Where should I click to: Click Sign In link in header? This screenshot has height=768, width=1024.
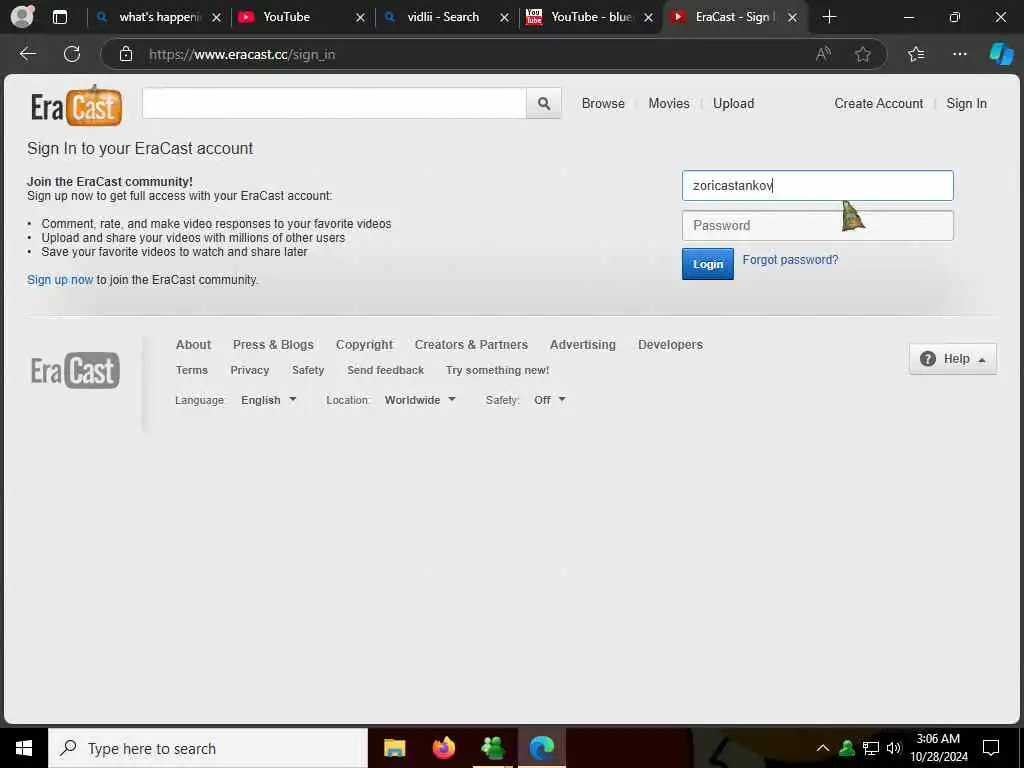966,103
